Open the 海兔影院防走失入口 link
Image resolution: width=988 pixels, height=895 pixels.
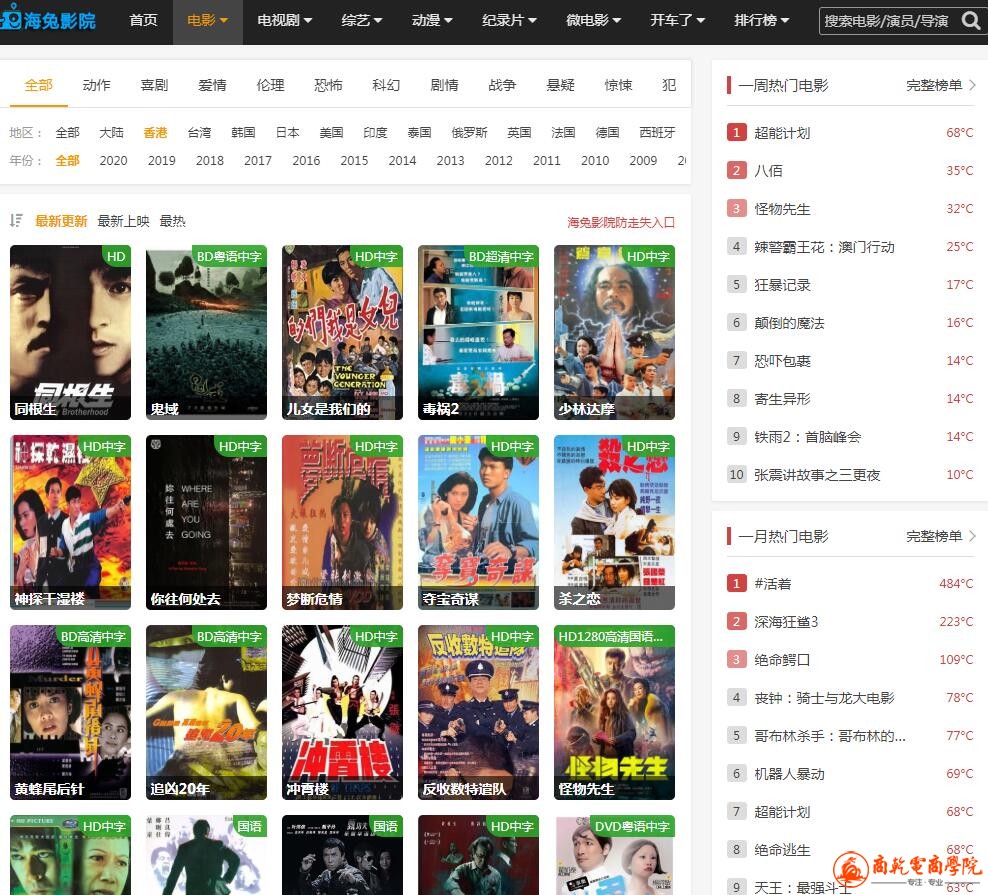(621, 222)
